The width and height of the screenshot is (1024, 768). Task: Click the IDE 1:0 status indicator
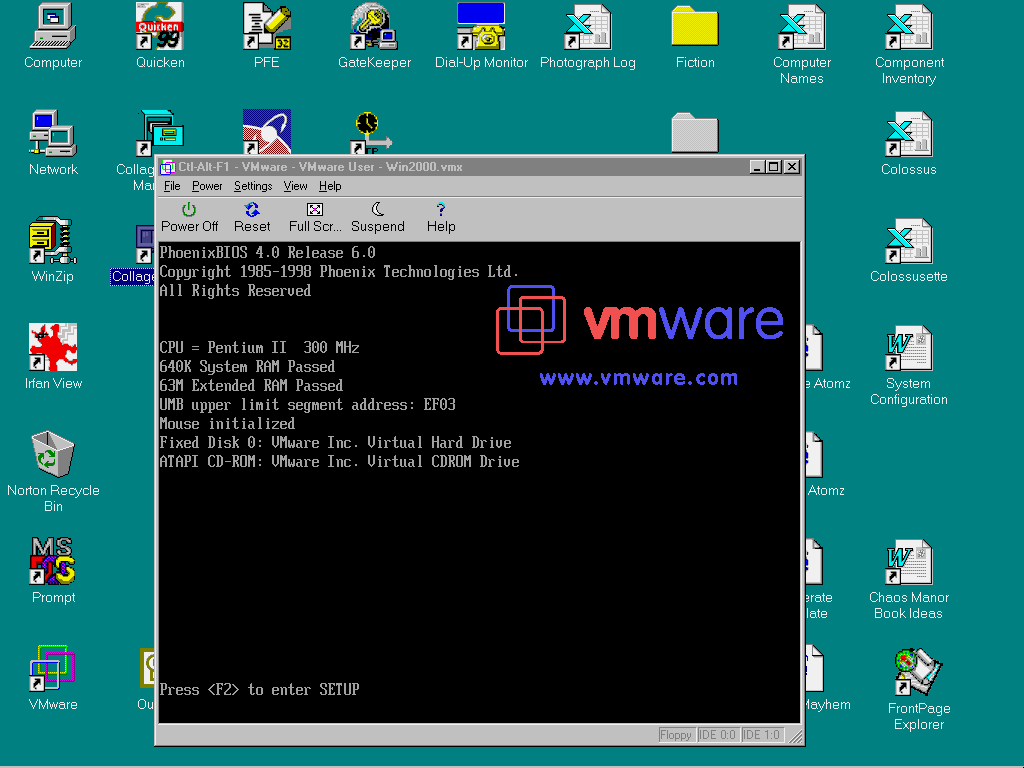(761, 735)
